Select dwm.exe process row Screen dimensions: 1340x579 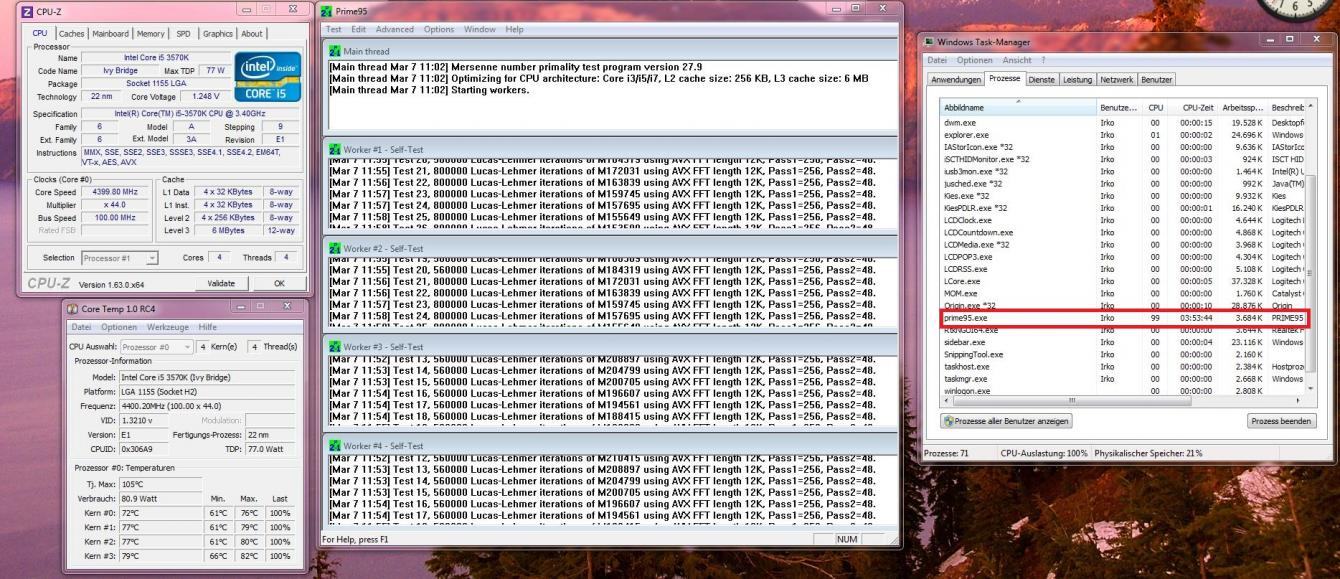[1124, 122]
